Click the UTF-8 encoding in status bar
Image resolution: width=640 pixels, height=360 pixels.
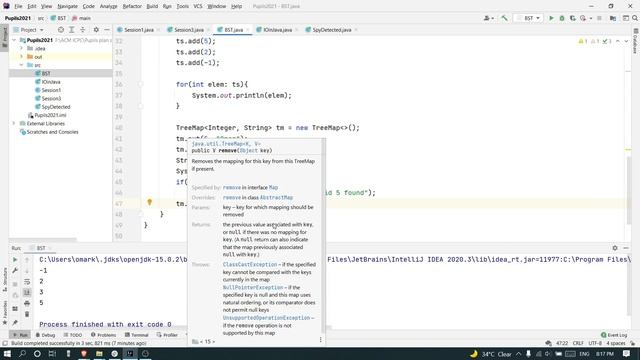tap(595, 343)
